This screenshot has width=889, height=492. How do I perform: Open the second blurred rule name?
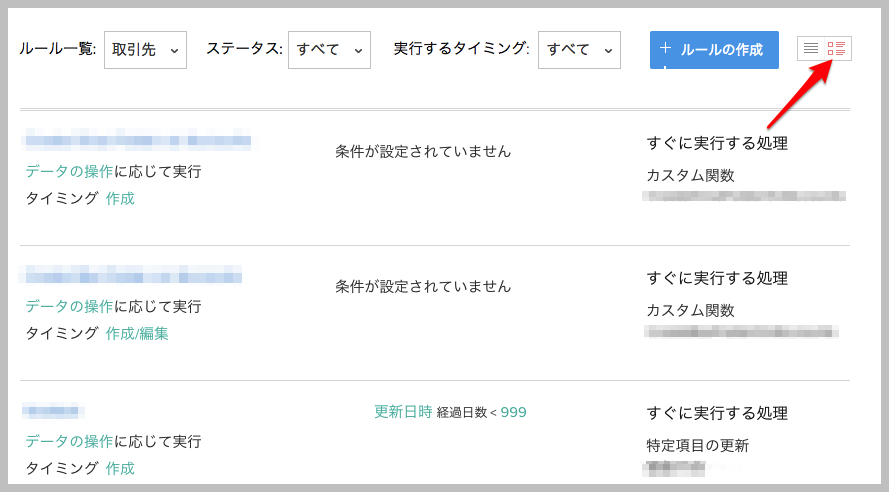[x=131, y=275]
